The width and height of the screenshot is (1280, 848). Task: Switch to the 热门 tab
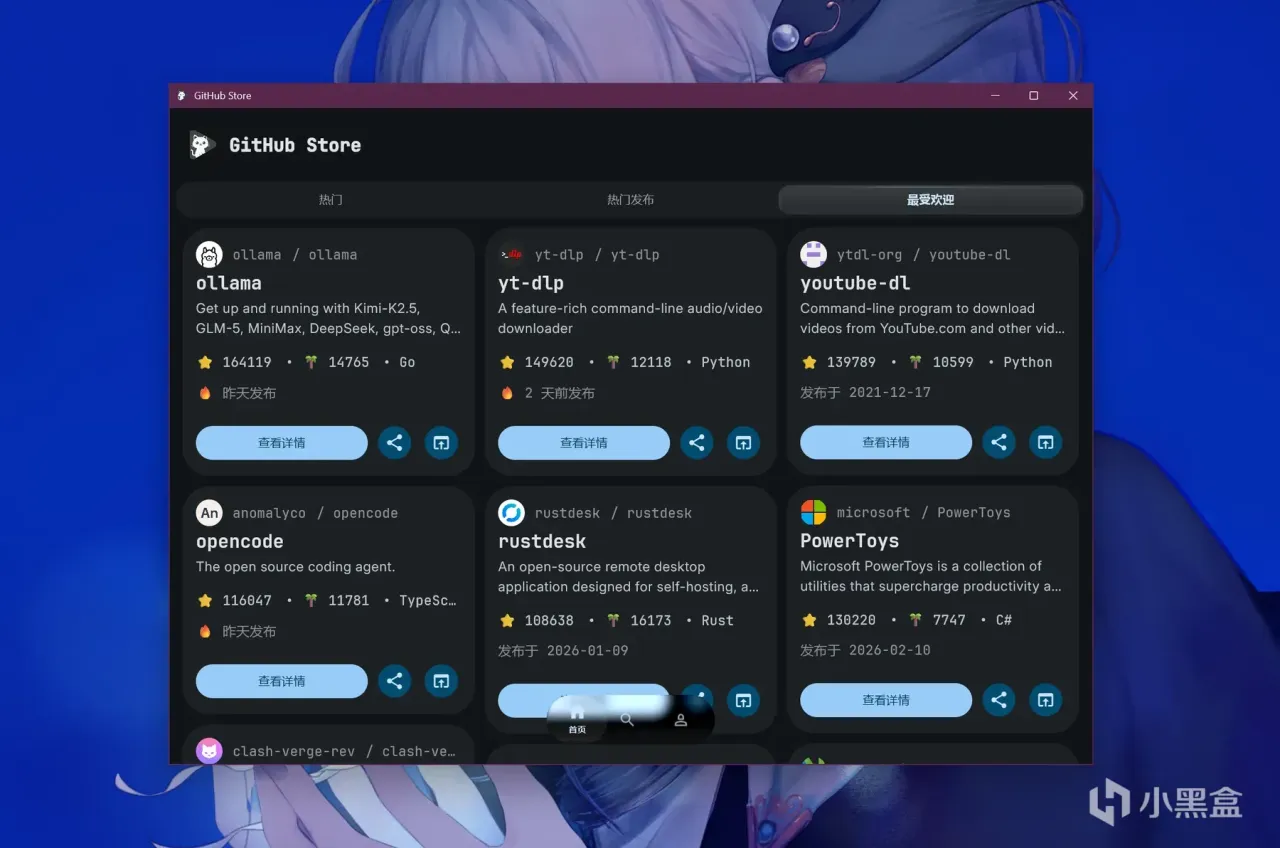330,200
